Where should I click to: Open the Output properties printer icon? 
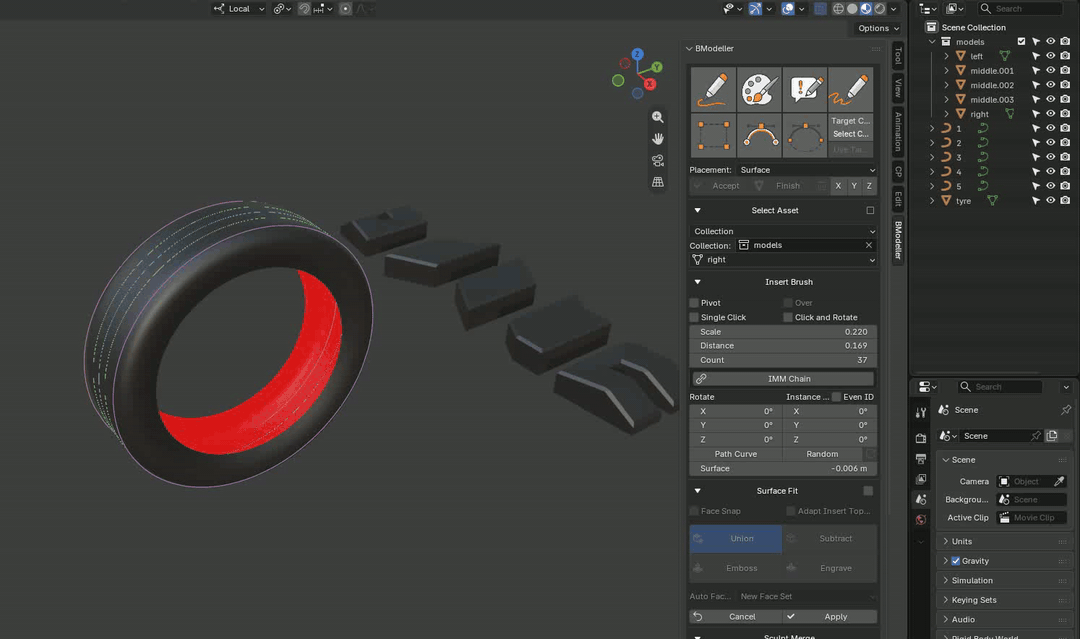click(921, 459)
